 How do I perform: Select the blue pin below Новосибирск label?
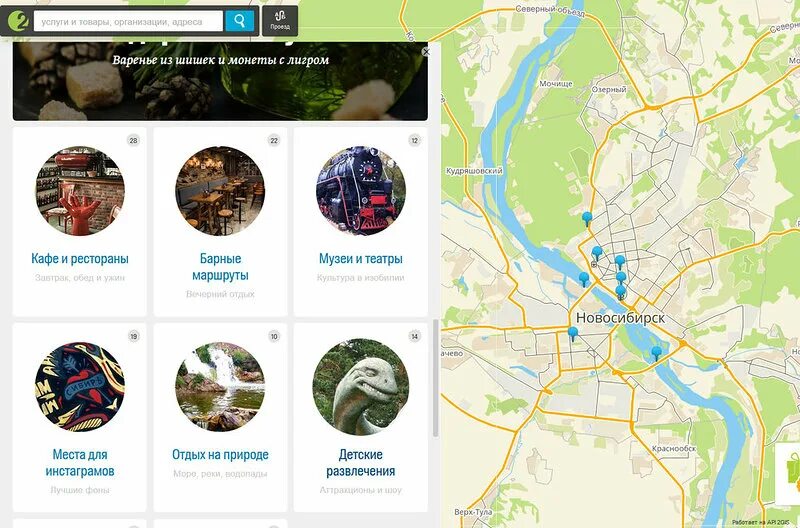[x=573, y=334]
